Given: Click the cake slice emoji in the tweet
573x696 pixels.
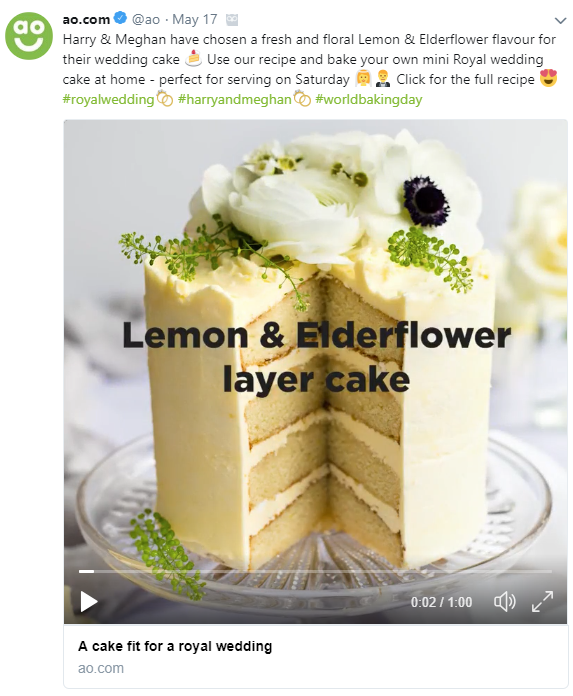Looking at the screenshot, I should (x=193, y=59).
